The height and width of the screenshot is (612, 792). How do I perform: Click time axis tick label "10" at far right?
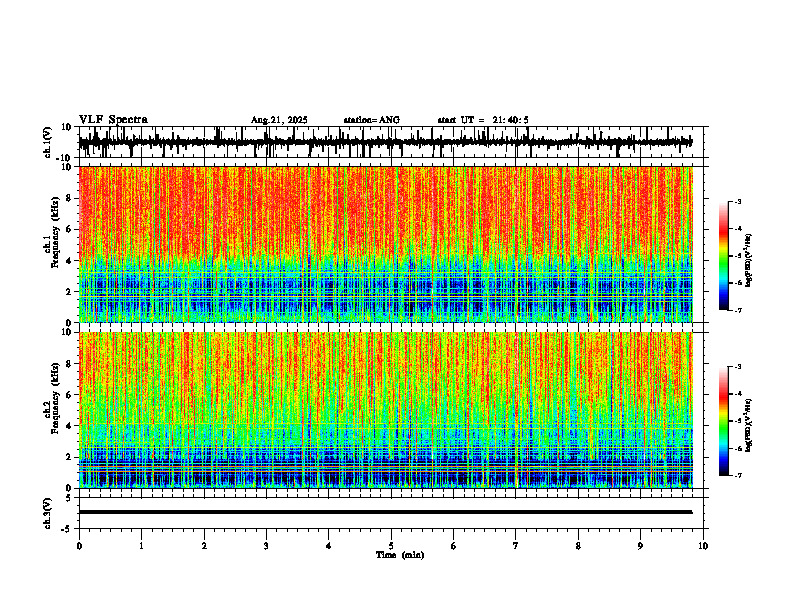(703, 546)
